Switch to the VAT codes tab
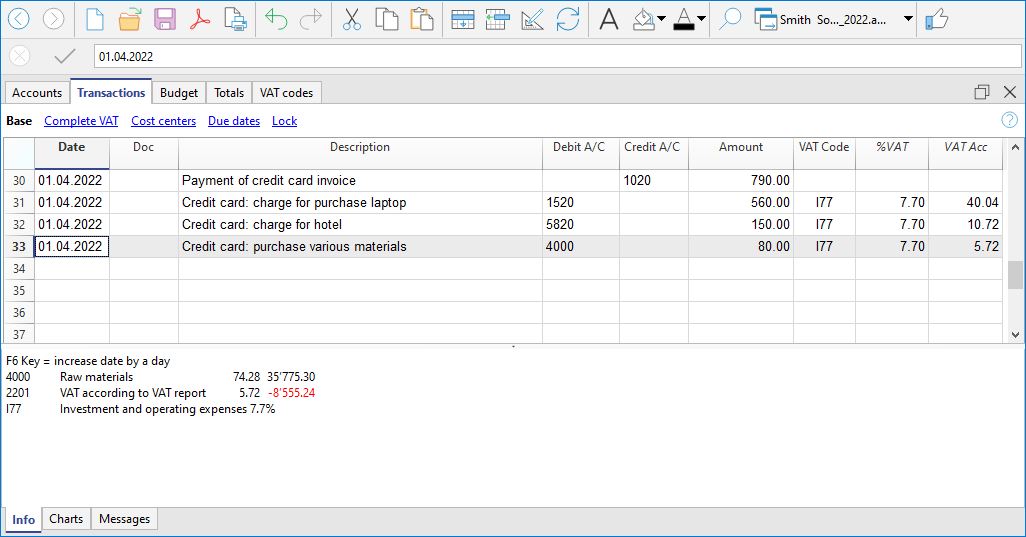Image resolution: width=1026 pixels, height=537 pixels. coord(286,93)
